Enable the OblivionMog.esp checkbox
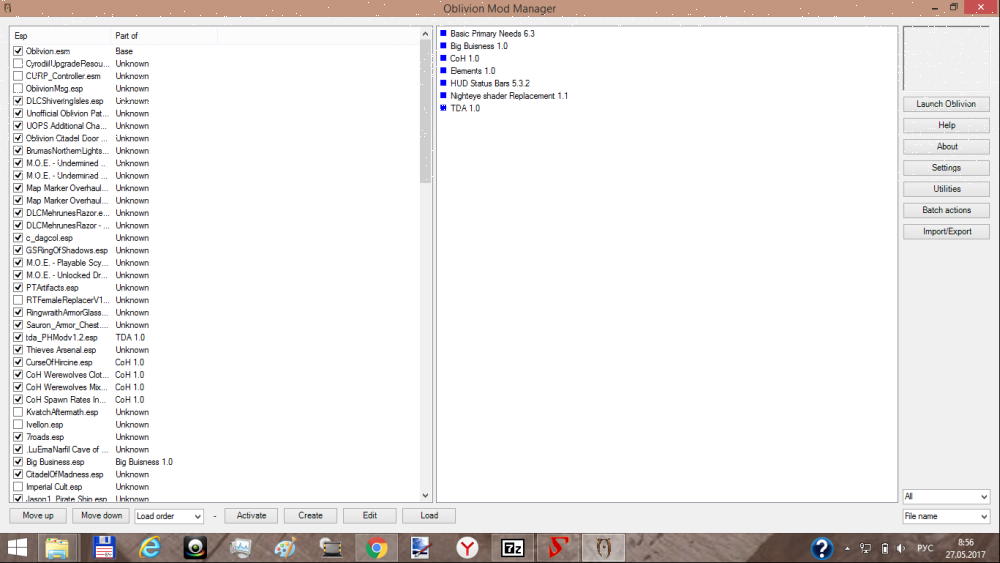This screenshot has height=563, width=1000. (x=18, y=88)
